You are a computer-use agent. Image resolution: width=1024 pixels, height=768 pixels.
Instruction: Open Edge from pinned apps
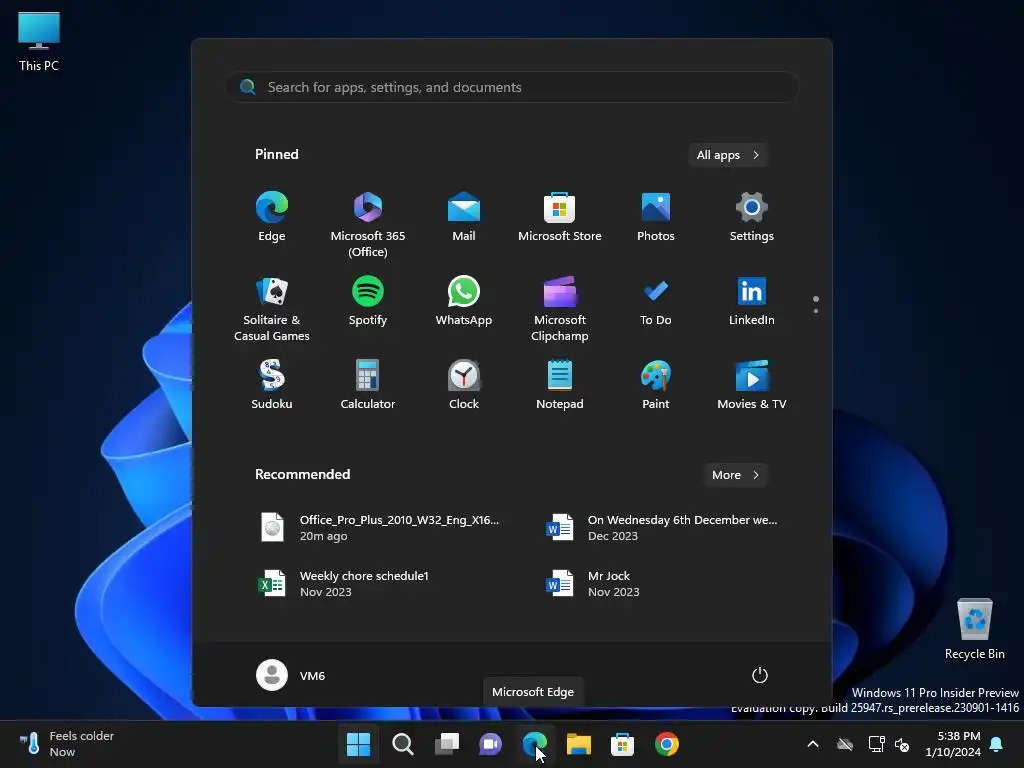click(x=272, y=217)
